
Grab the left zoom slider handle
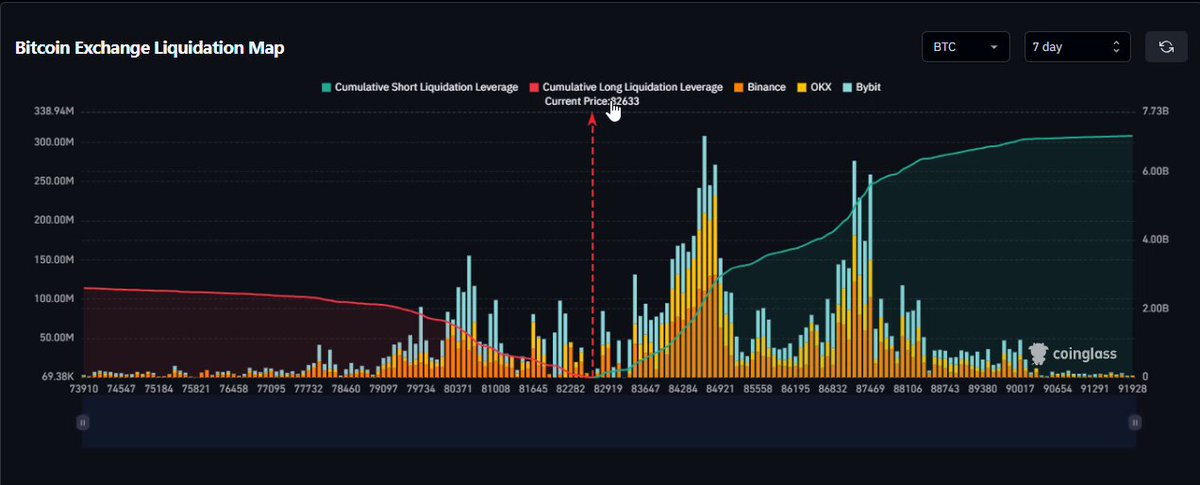coord(83,423)
